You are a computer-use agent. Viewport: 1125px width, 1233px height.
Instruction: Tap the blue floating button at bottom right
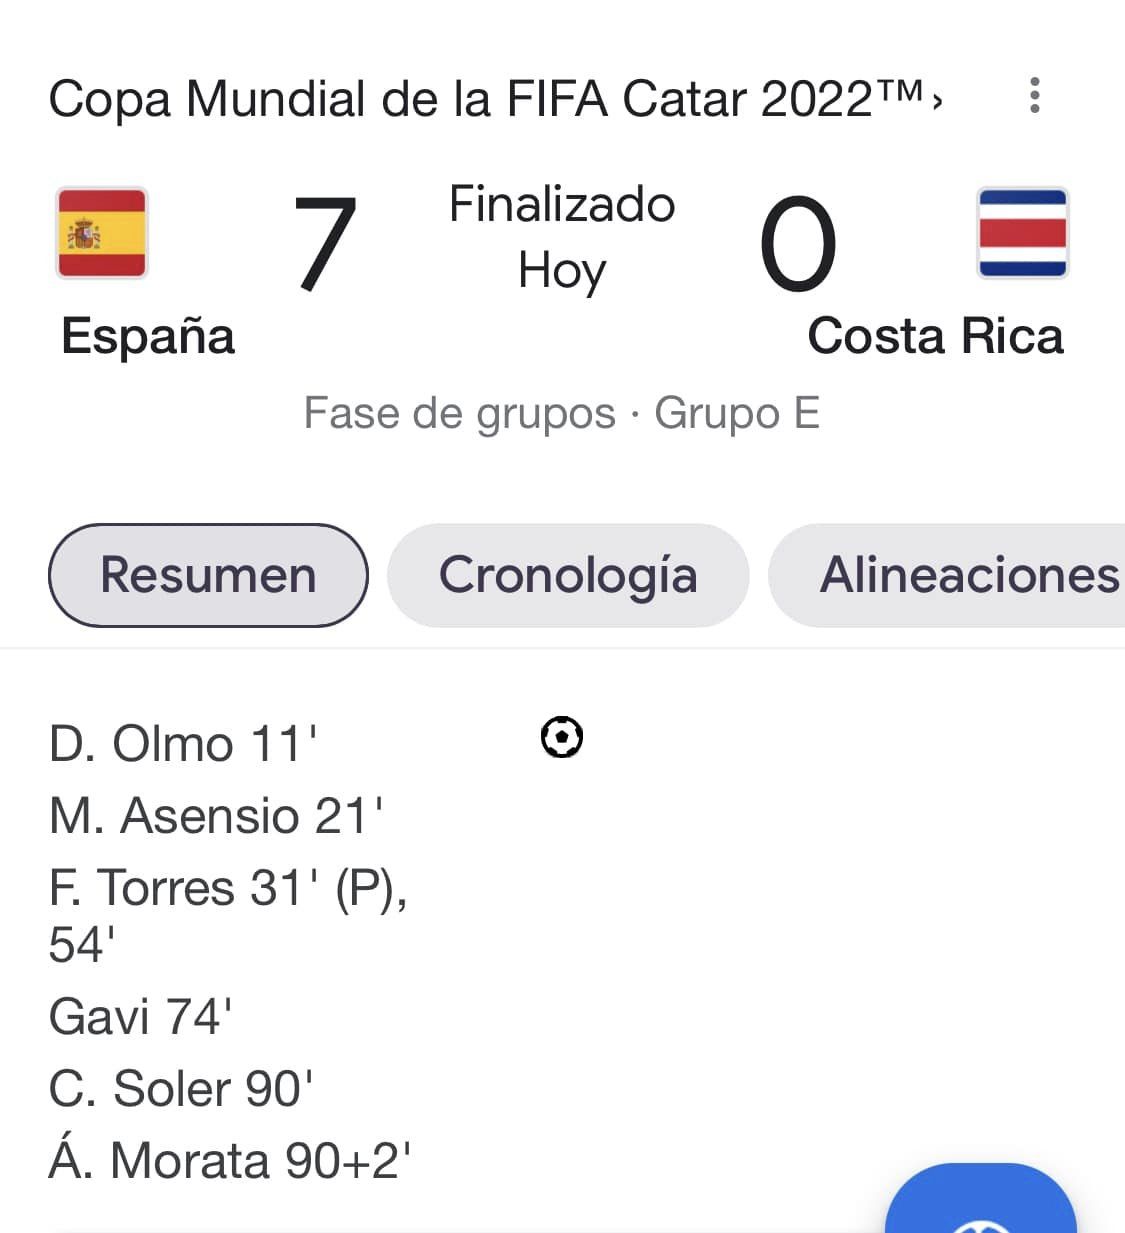point(980,1205)
